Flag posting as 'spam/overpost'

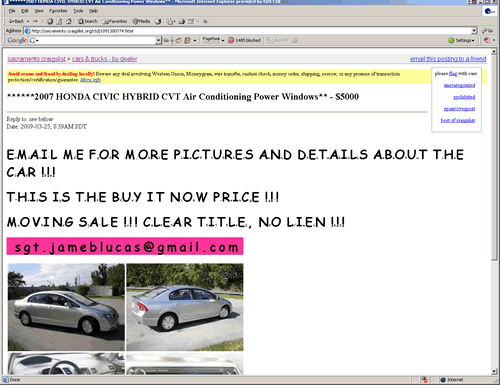coord(459,109)
